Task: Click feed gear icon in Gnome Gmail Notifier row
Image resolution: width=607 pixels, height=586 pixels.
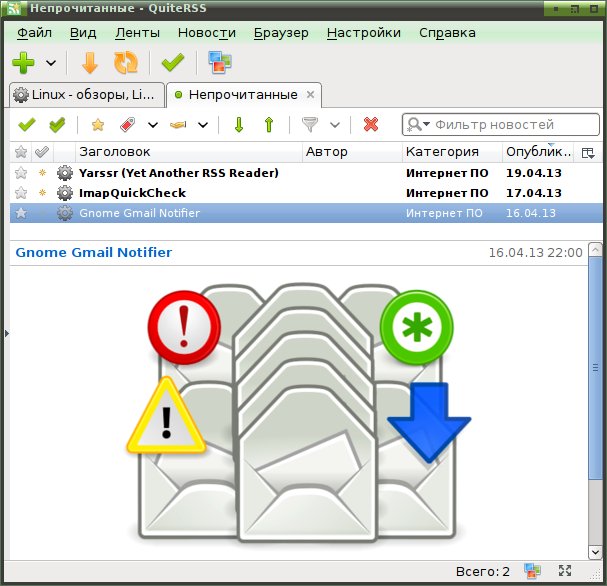Action: tap(65, 213)
